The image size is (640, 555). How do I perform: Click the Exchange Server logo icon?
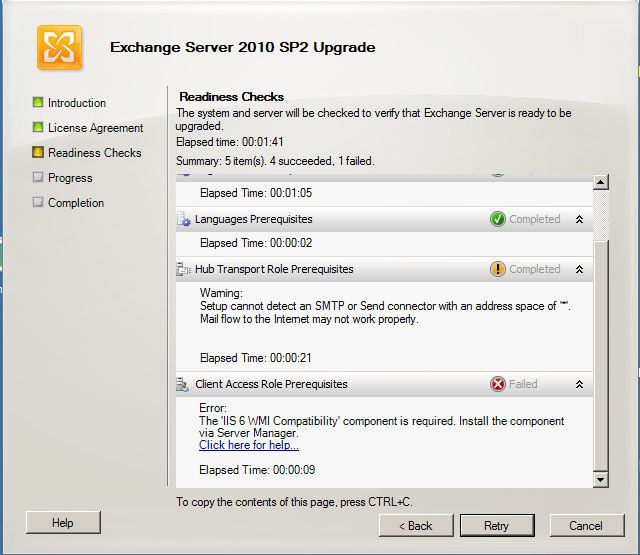60,47
